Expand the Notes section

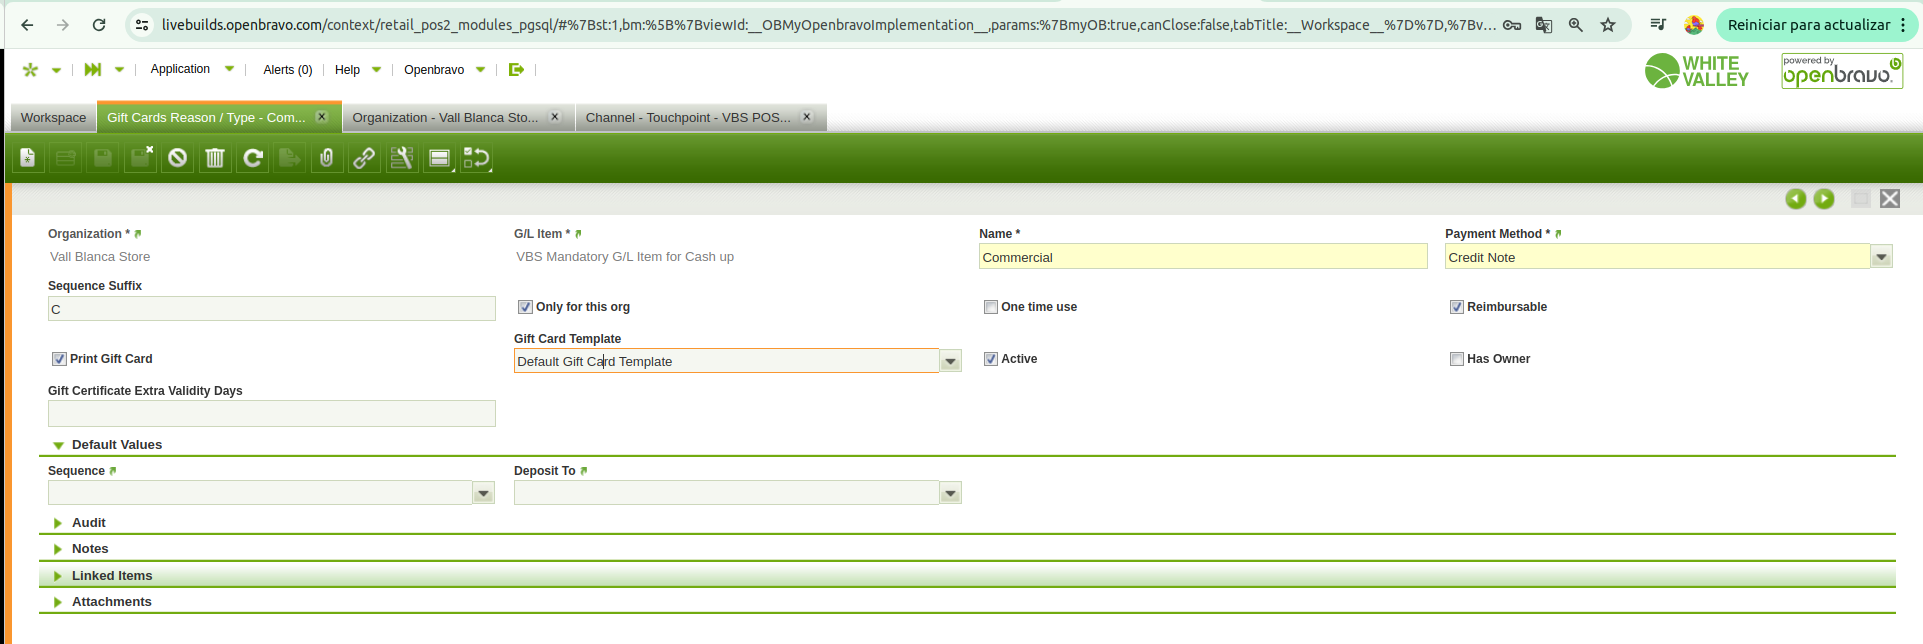click(x=58, y=549)
